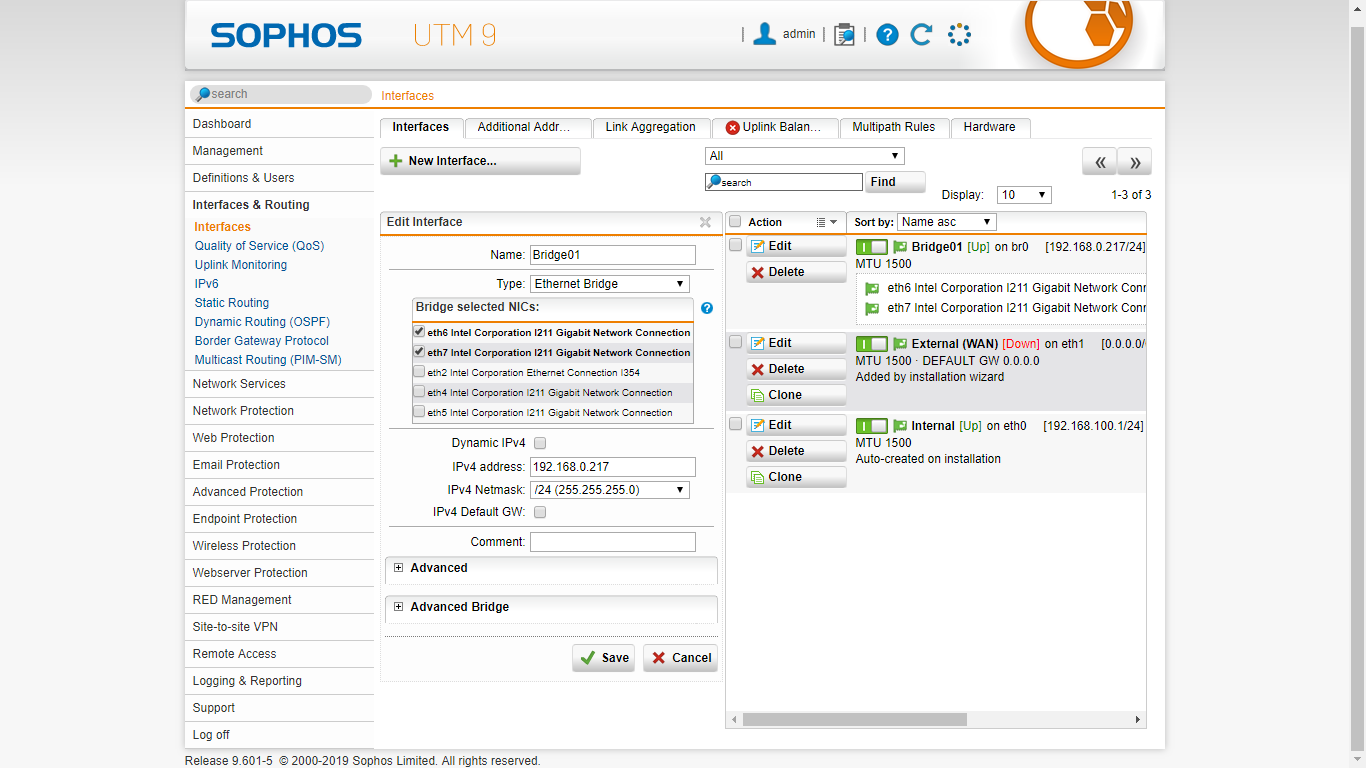The image size is (1366, 768).
Task: Go to next page with double-arrow button
Action: click(1135, 162)
